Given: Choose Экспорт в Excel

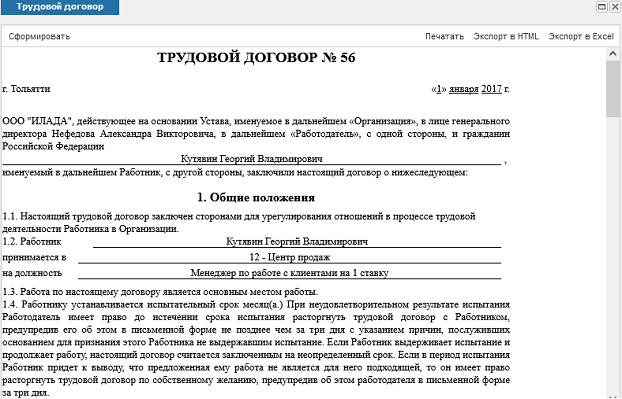Looking at the screenshot, I should pos(581,36).
